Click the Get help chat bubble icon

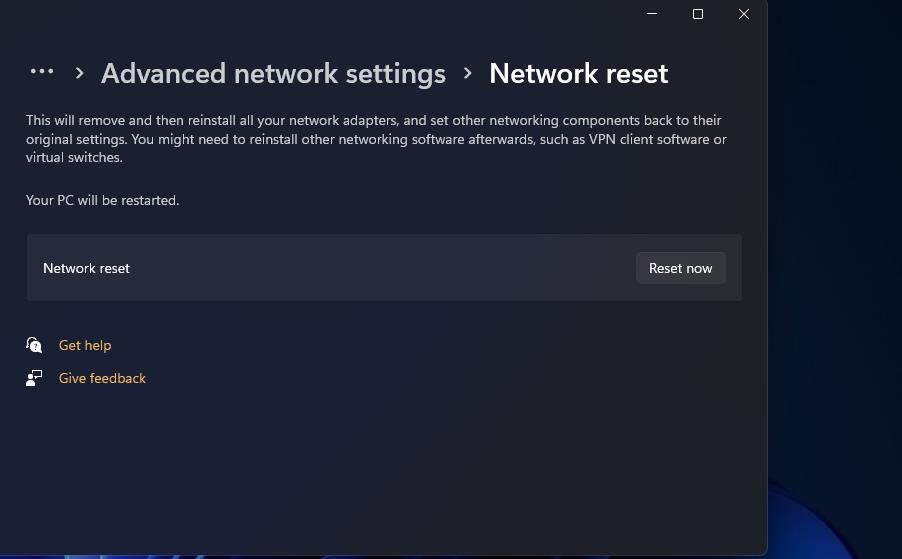[34, 344]
